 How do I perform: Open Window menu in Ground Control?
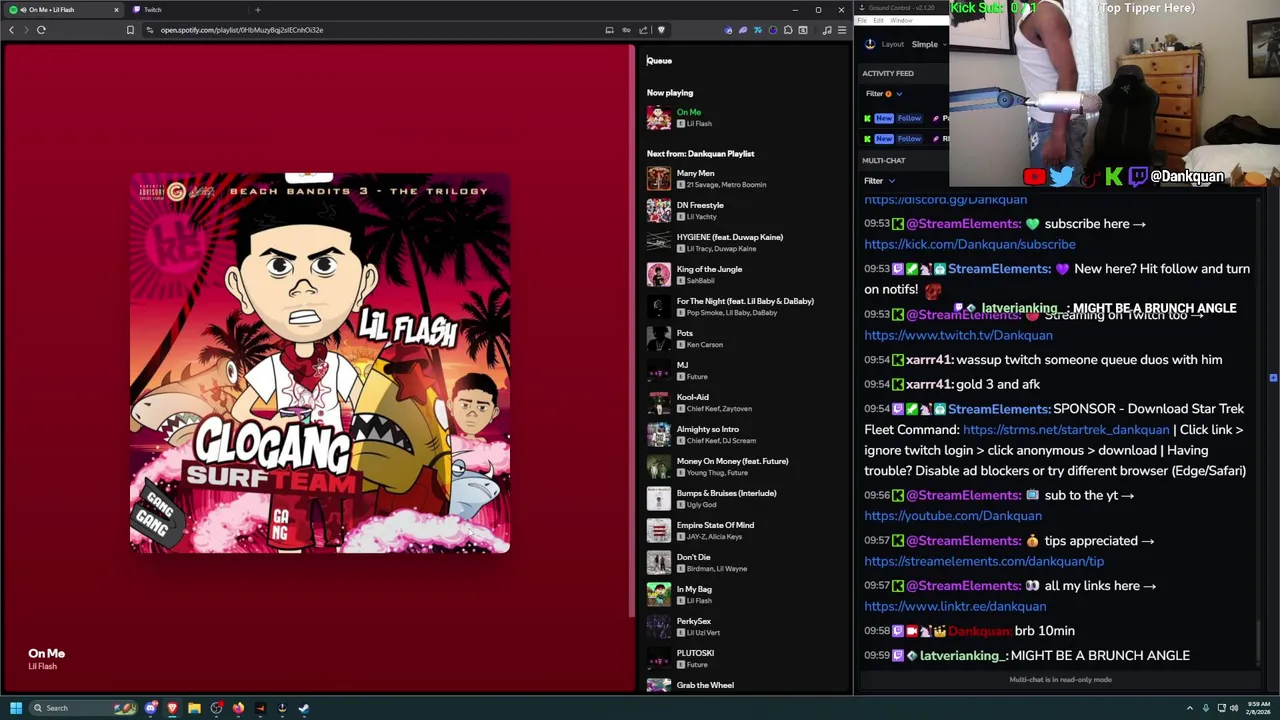pos(901,20)
